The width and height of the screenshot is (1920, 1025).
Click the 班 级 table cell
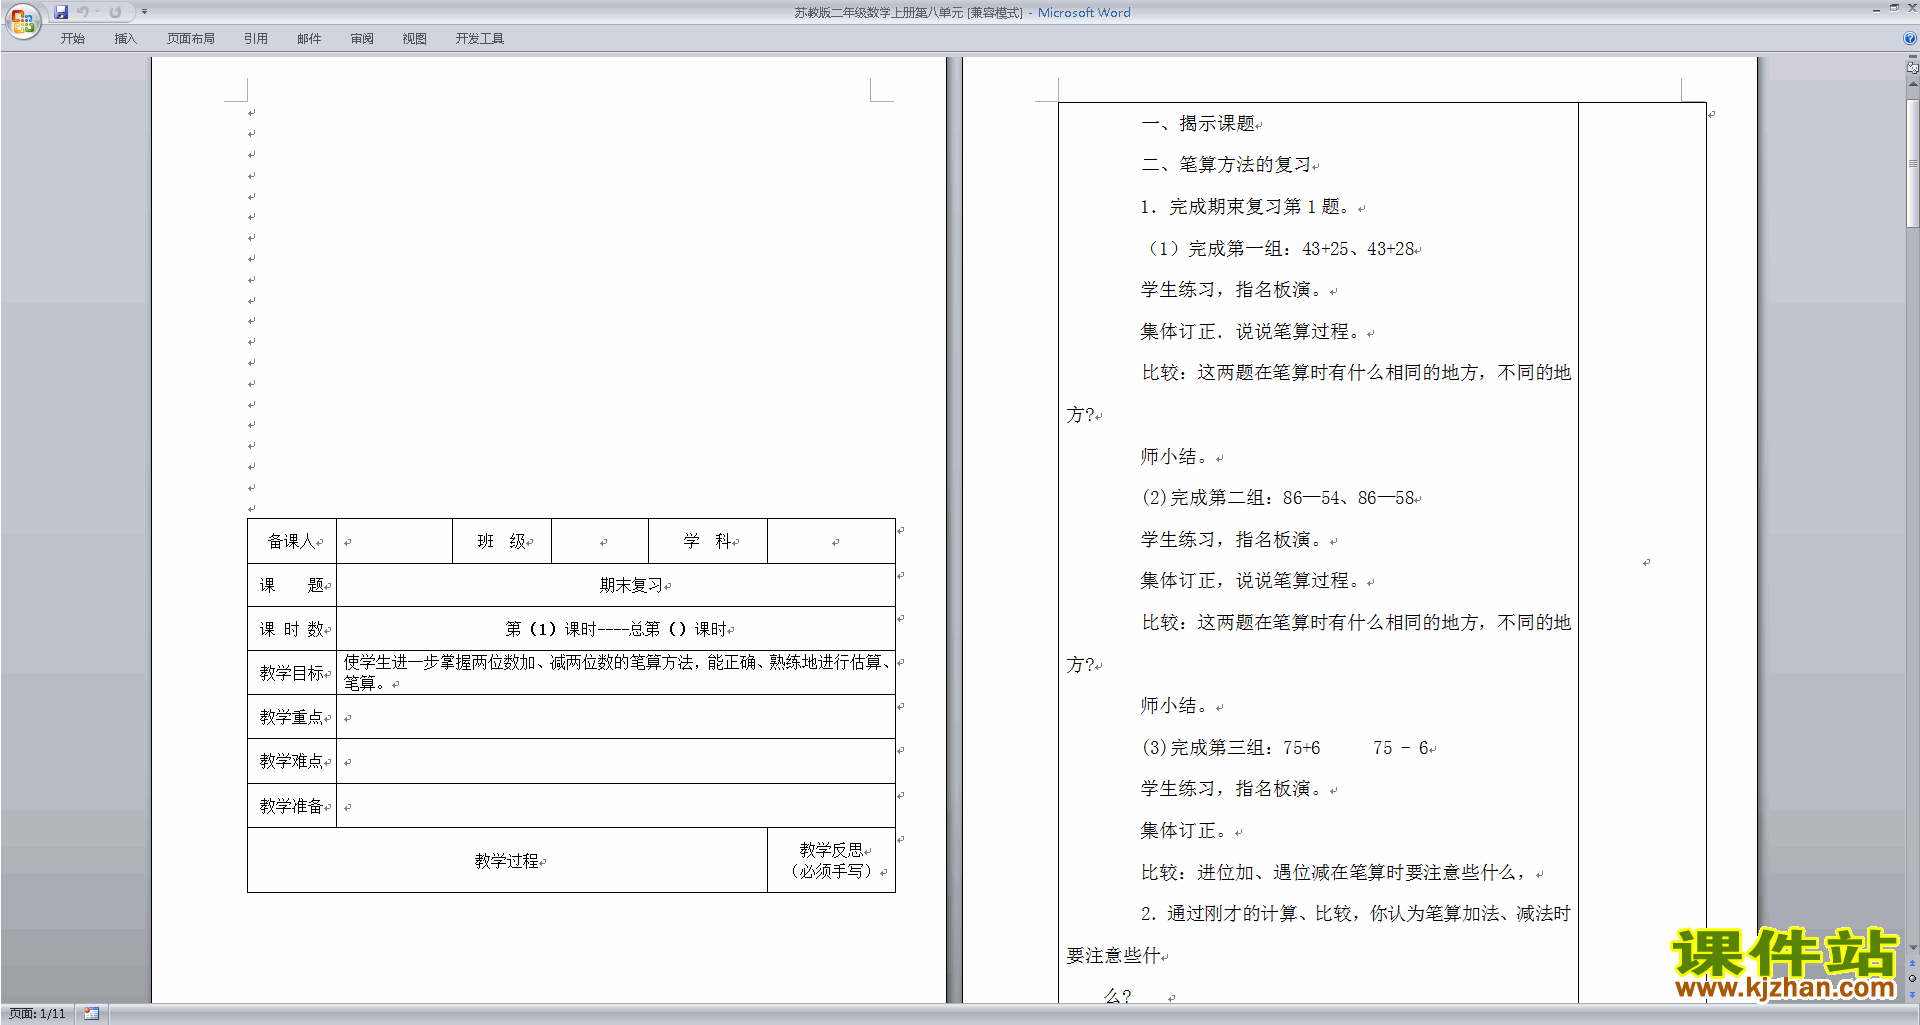502,541
